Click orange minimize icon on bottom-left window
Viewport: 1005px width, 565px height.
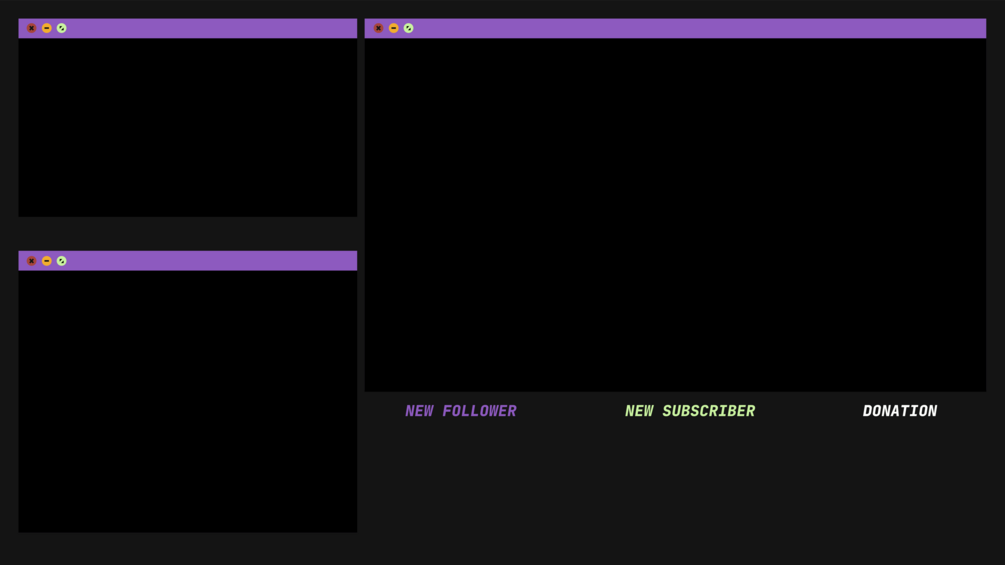pos(47,261)
